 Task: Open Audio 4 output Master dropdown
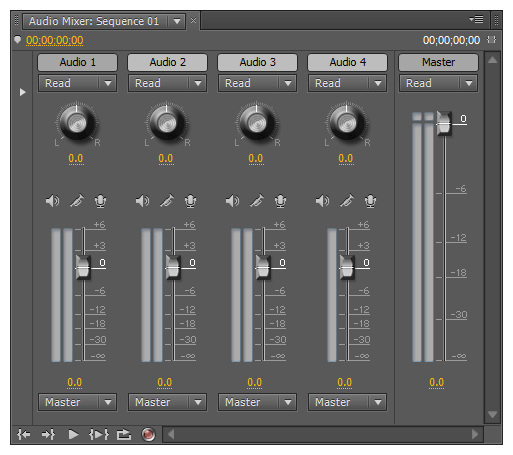tap(347, 402)
